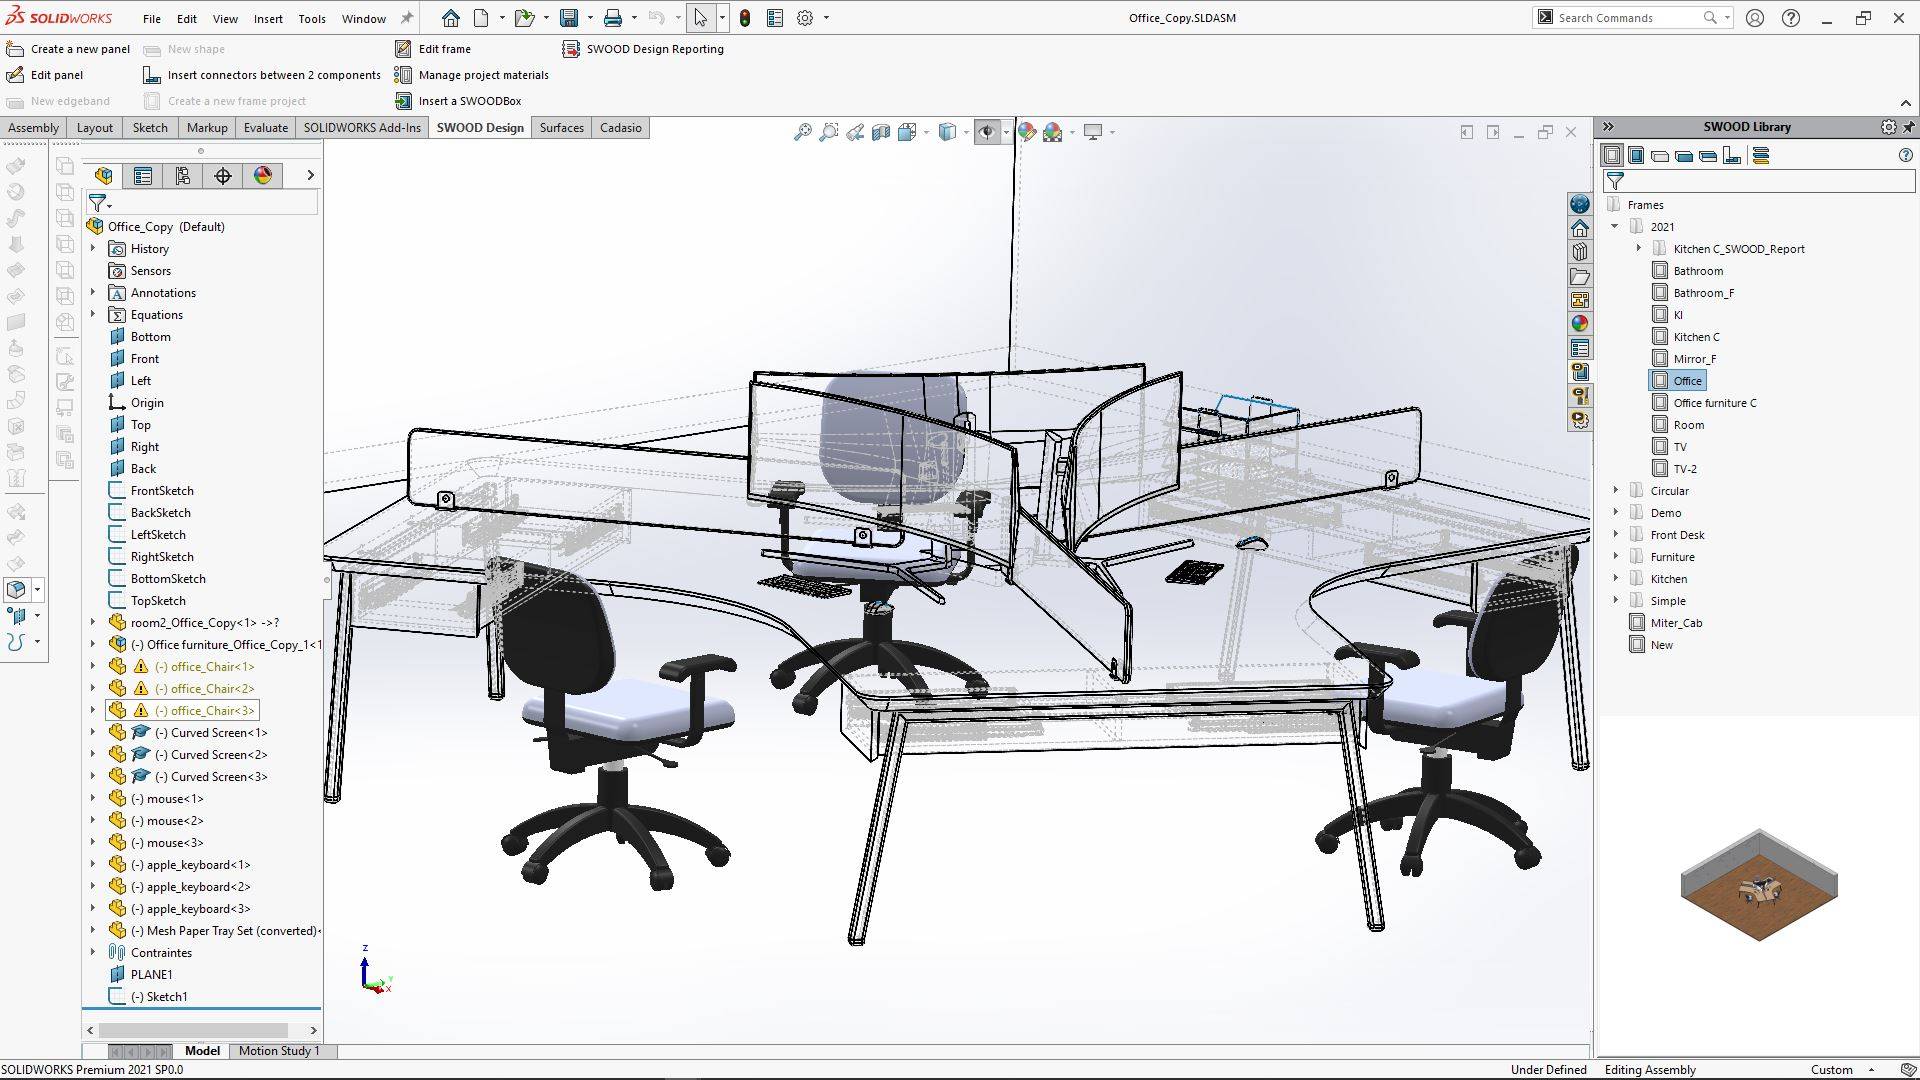1920x1080 pixels.
Task: Expand the Annotations tree node
Action: [x=93, y=292]
